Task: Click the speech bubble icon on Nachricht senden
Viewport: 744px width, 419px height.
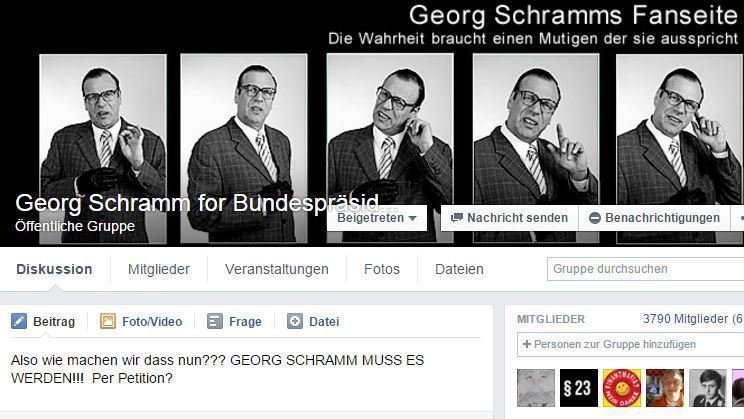Action: coord(456,218)
